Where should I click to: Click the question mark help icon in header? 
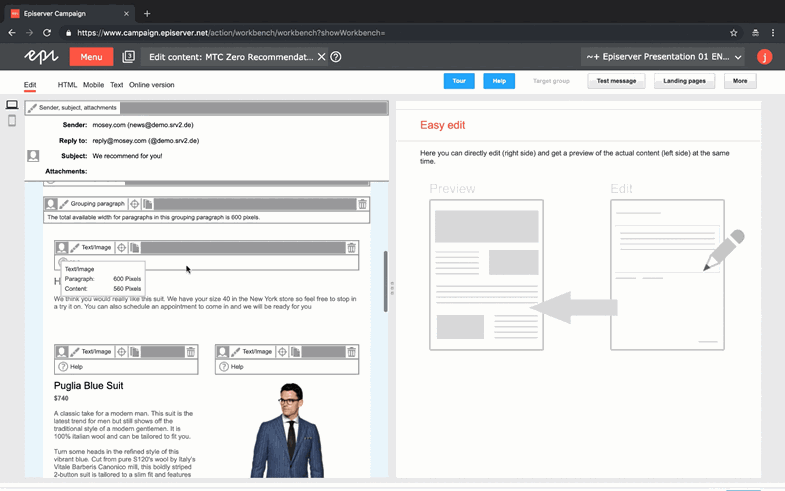tap(336, 57)
